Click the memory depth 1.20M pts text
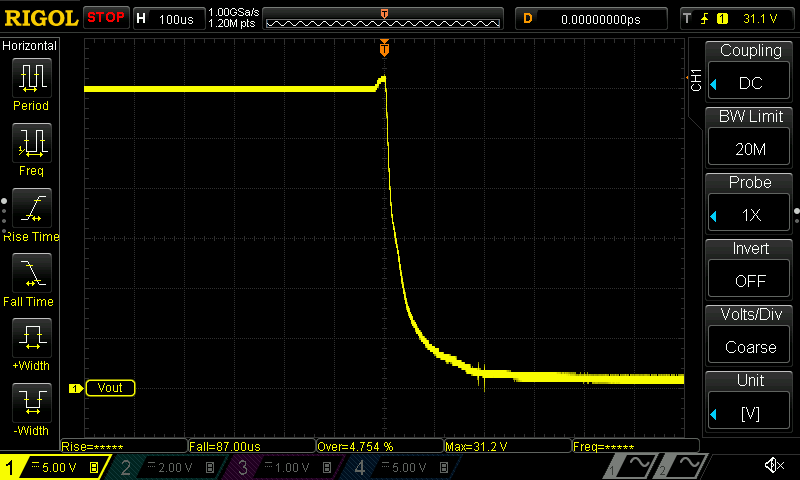The height and width of the screenshot is (480, 800). coord(232,23)
